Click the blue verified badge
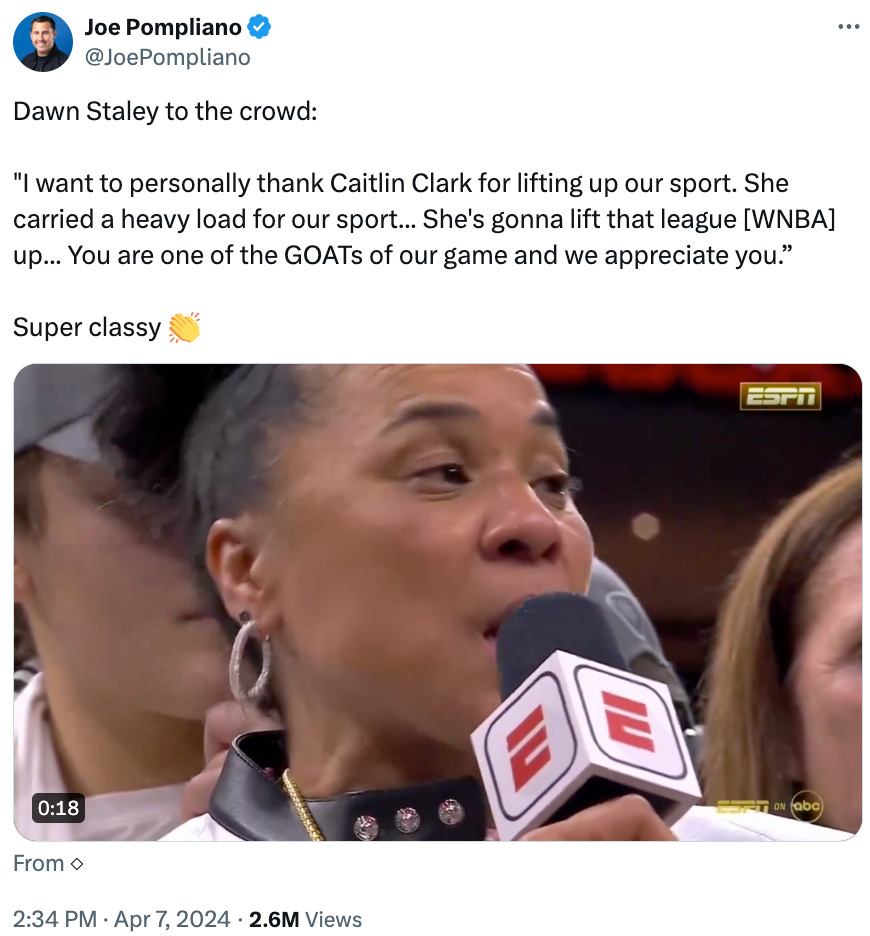870x936 pixels. point(259,27)
